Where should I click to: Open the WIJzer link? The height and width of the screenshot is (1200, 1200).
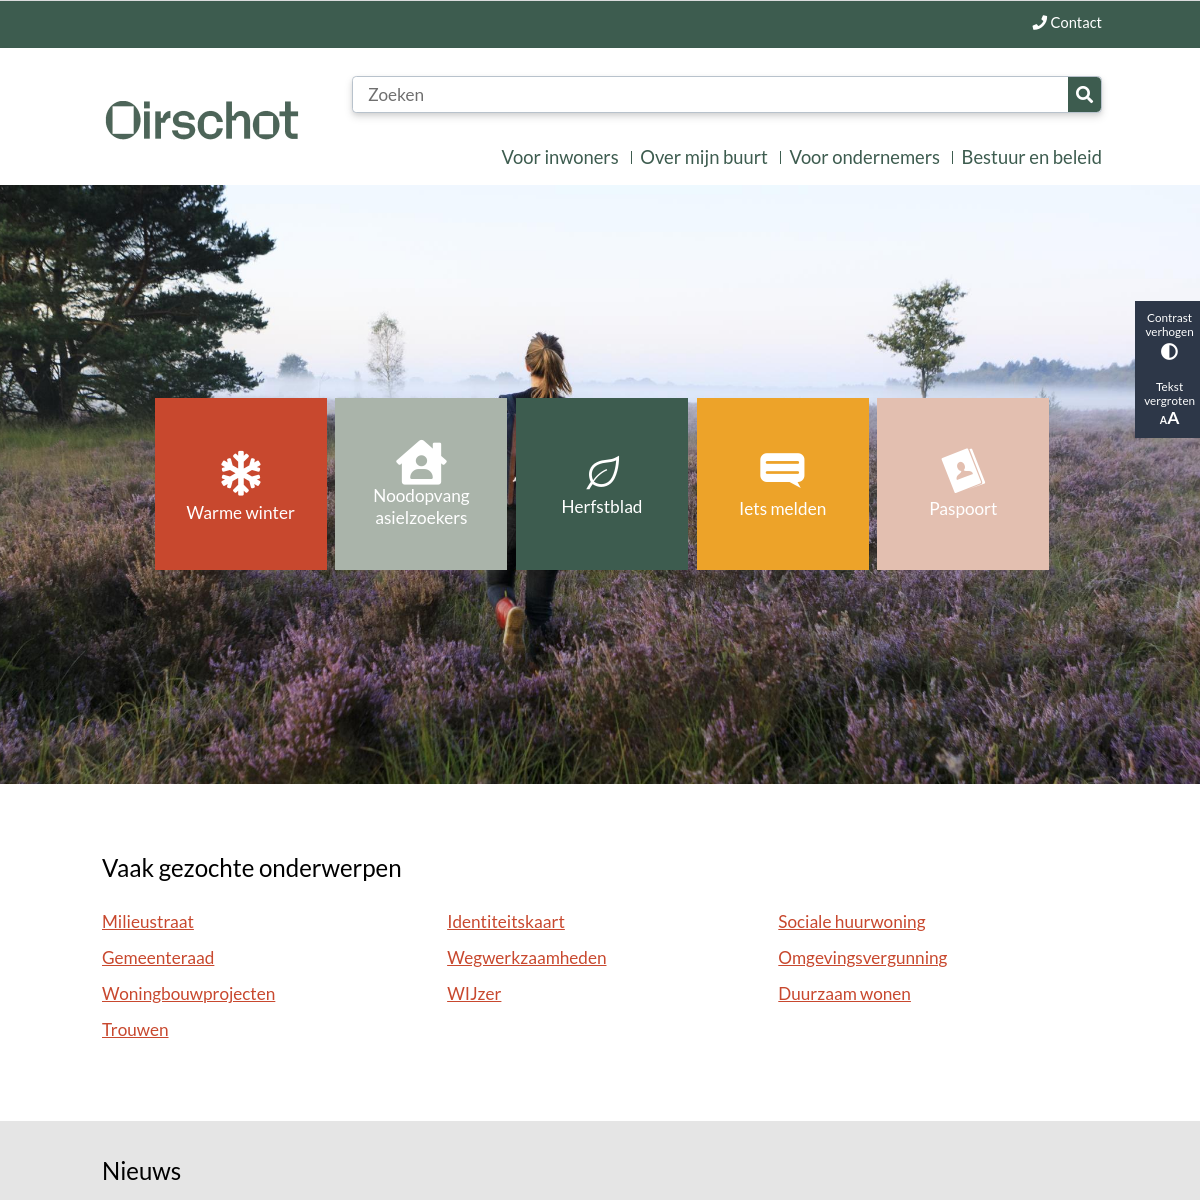click(474, 994)
